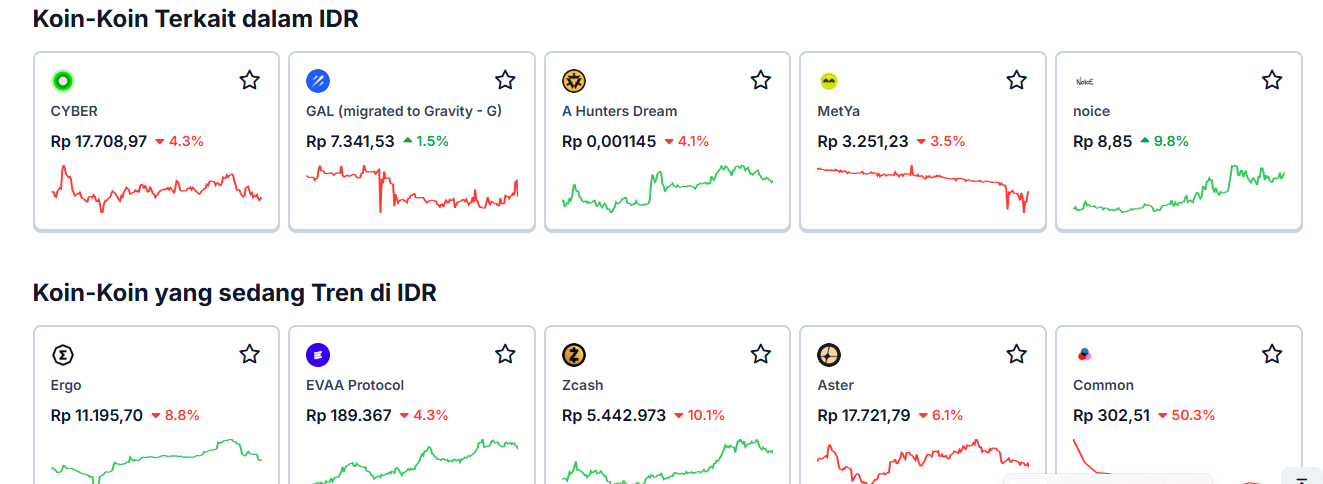Add Zcash to favorites via star
This screenshot has height=484, width=1323.
pos(761,354)
